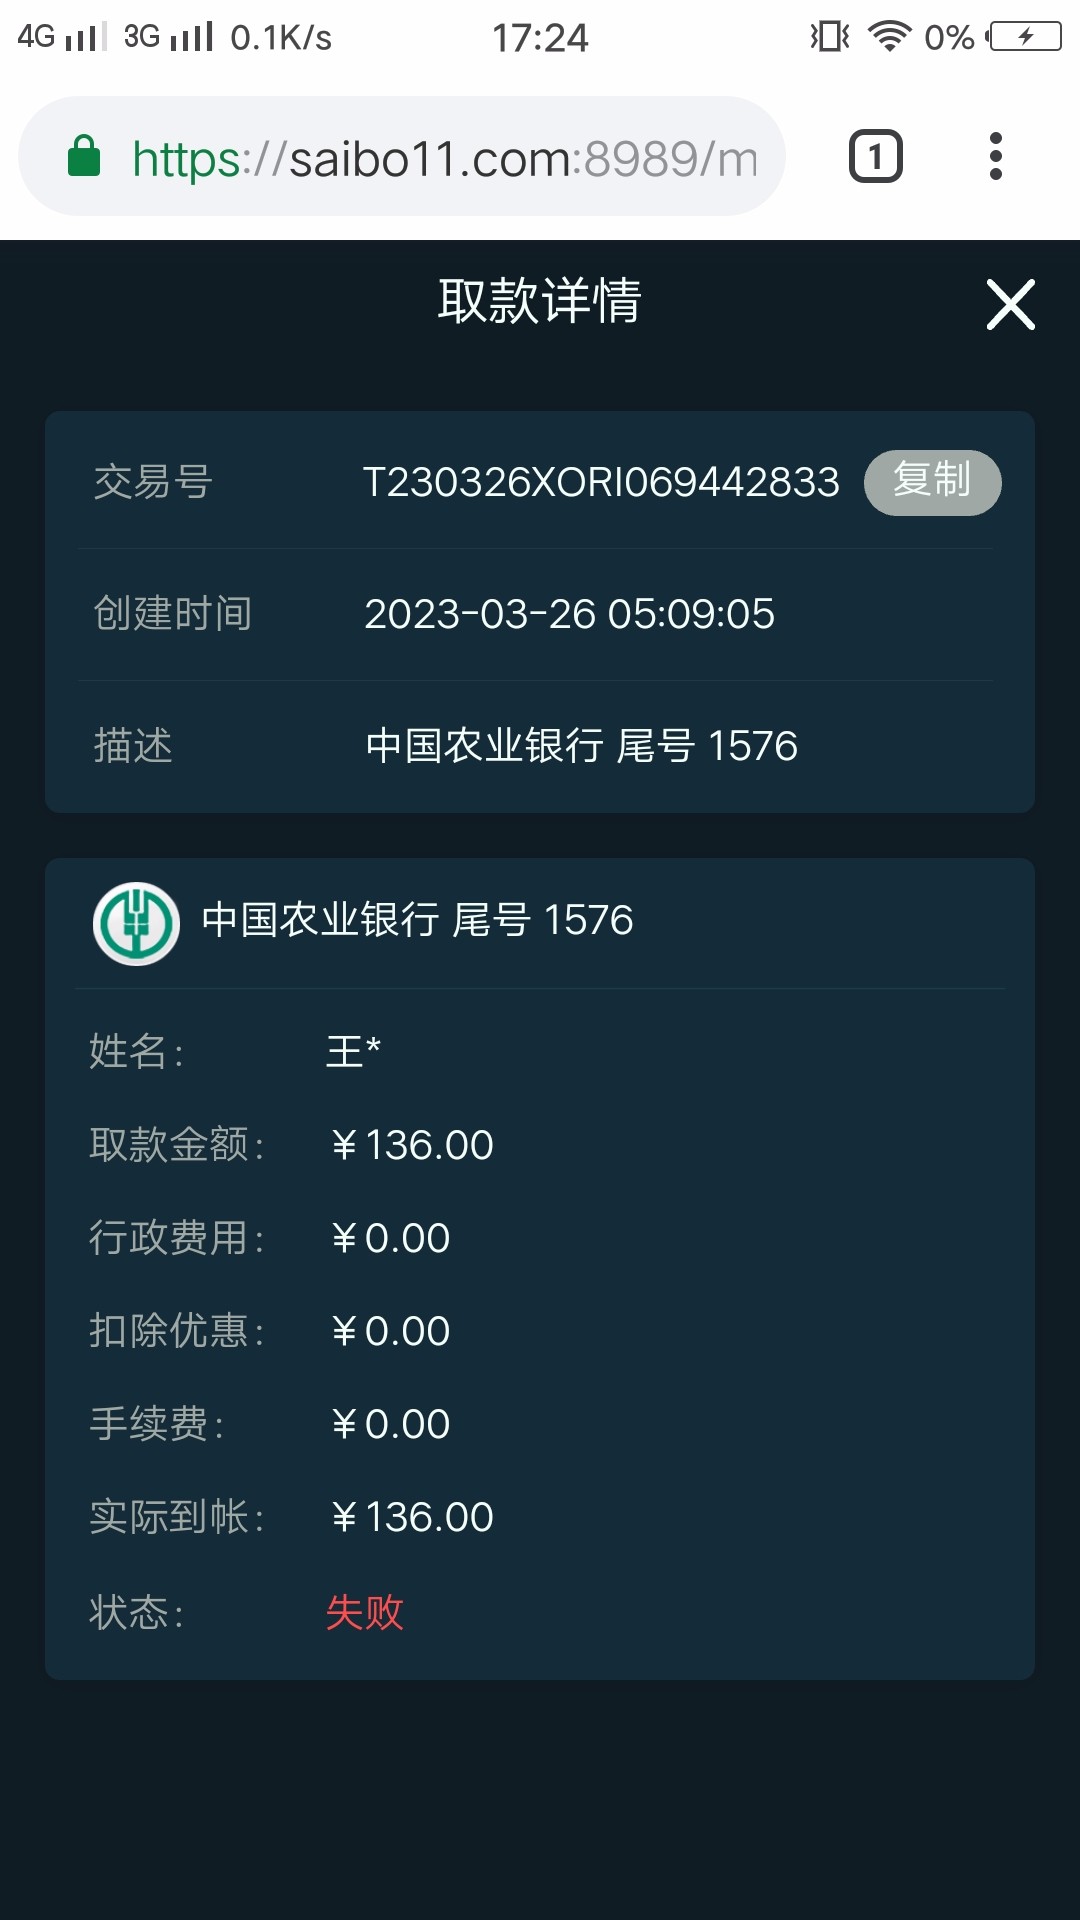Tap the 取款详情 page title
This screenshot has width=1080, height=1920.
click(x=539, y=301)
